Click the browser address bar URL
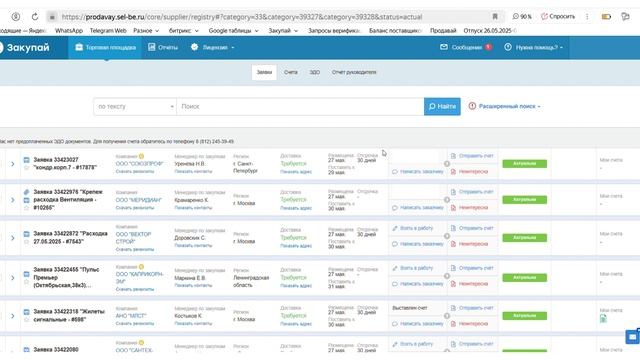 tap(242, 17)
